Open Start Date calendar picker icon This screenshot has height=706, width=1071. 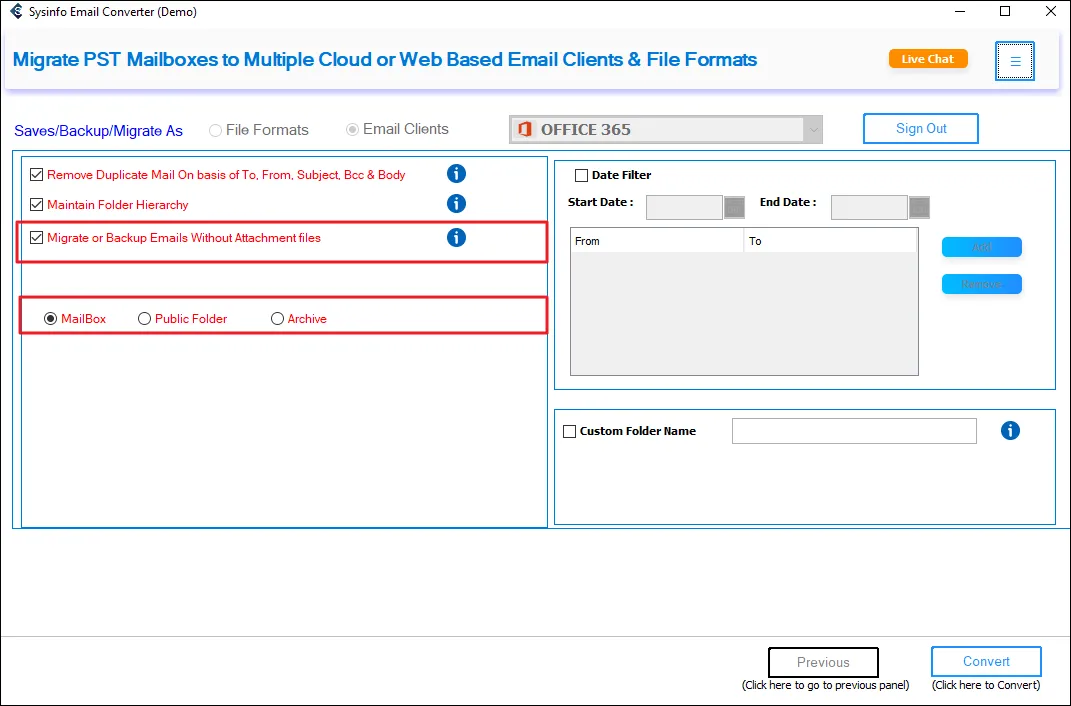(735, 208)
